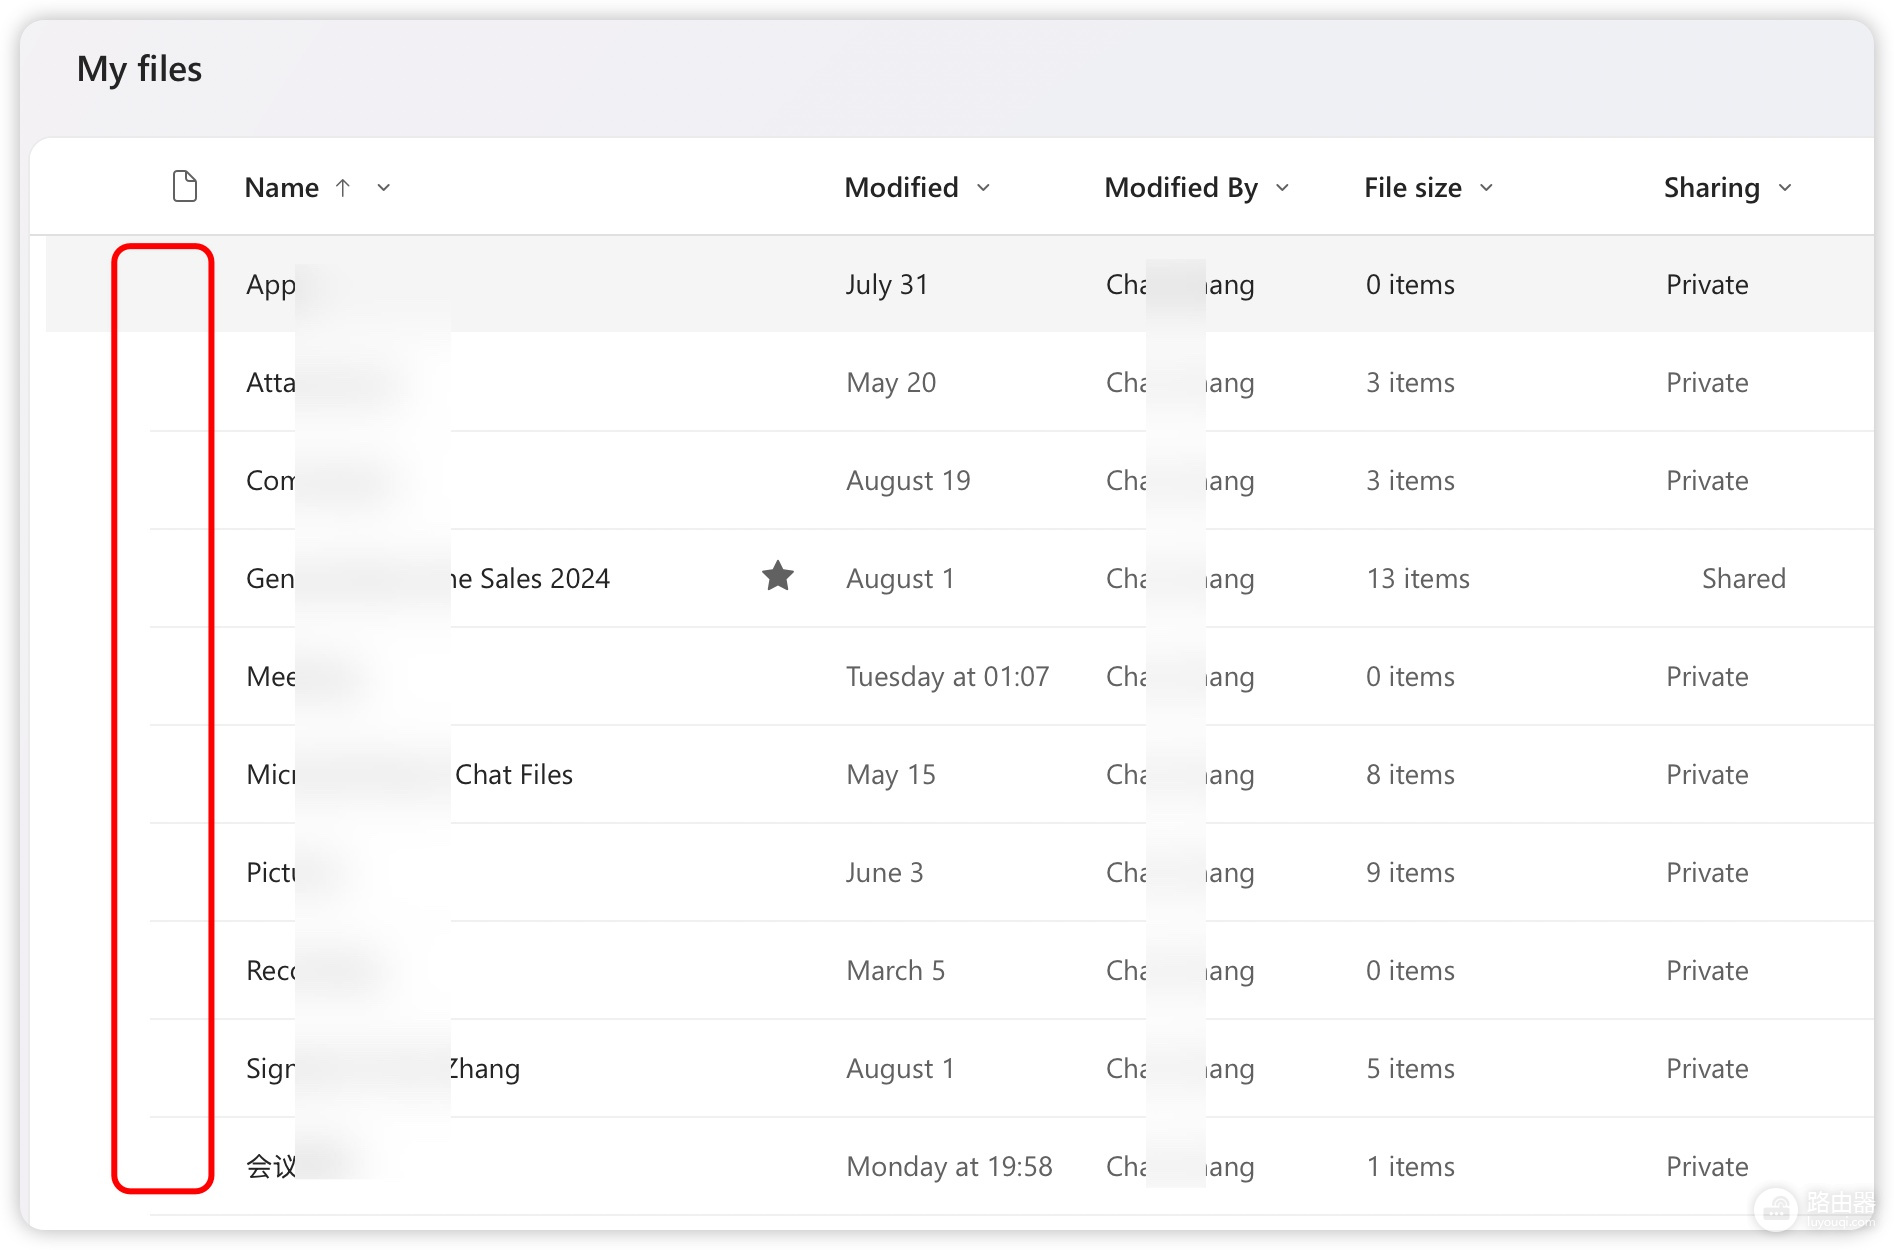Click "0 items" on the March 5 row

tap(1410, 971)
